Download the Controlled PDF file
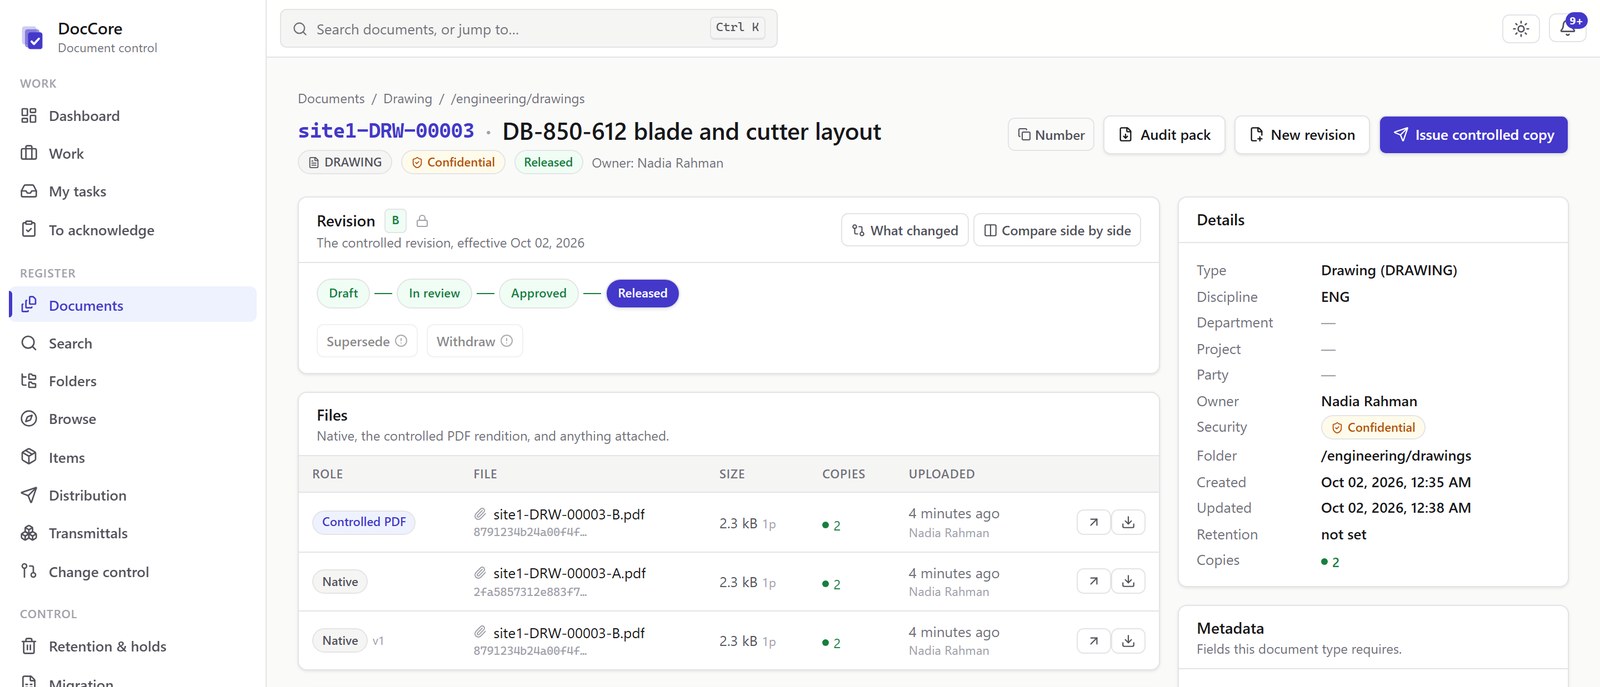 coord(1128,522)
